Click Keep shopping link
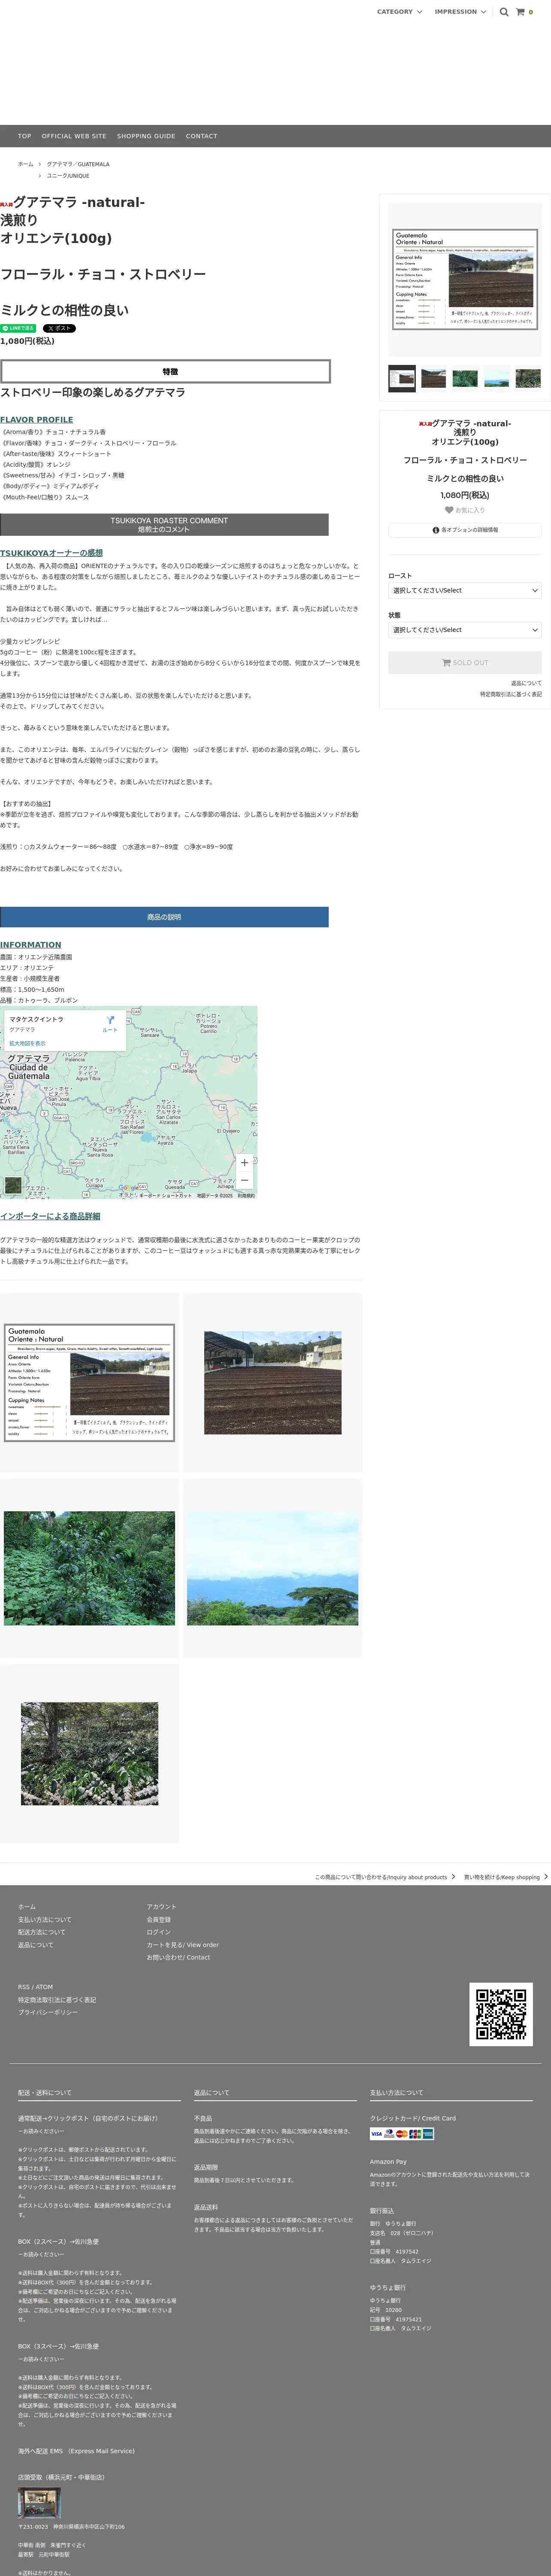Screen dimensions: 551x2576 (x=506, y=1877)
